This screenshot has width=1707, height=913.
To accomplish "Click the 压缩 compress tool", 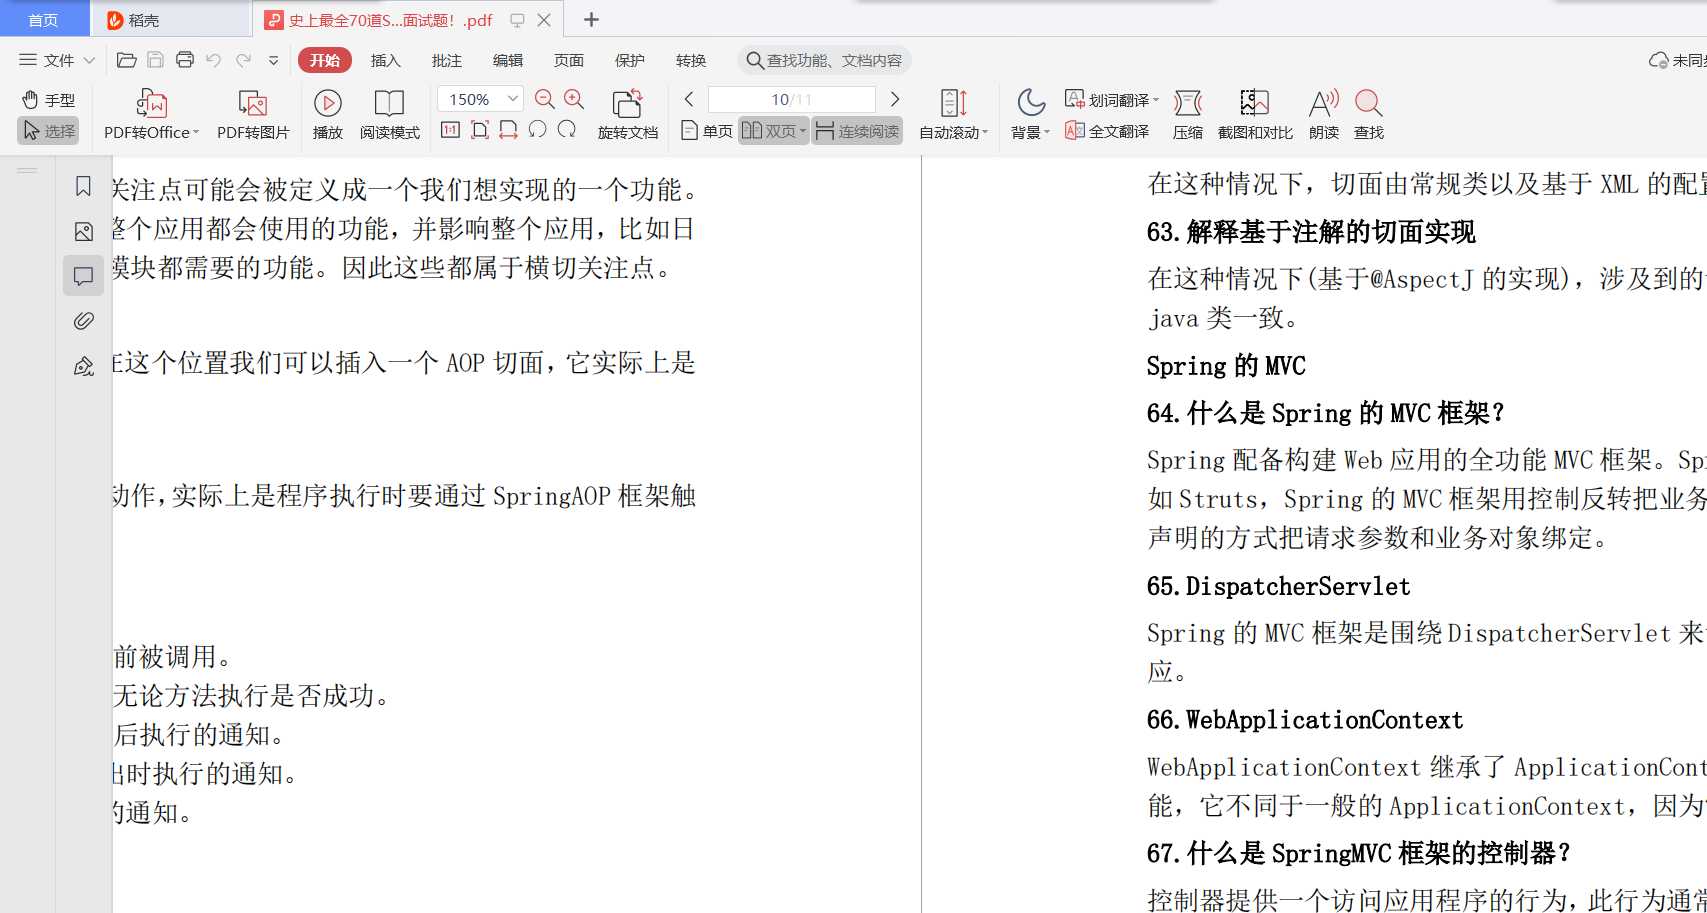I will pos(1188,115).
